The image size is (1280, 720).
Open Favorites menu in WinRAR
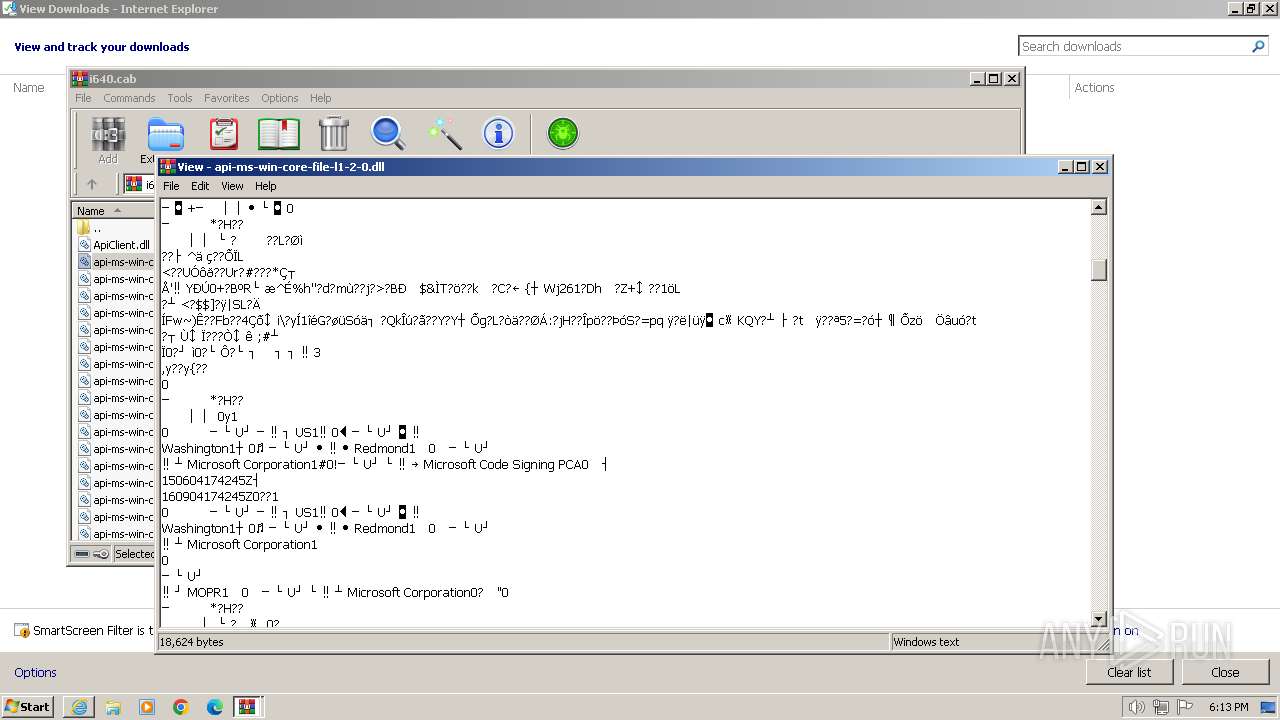click(227, 98)
